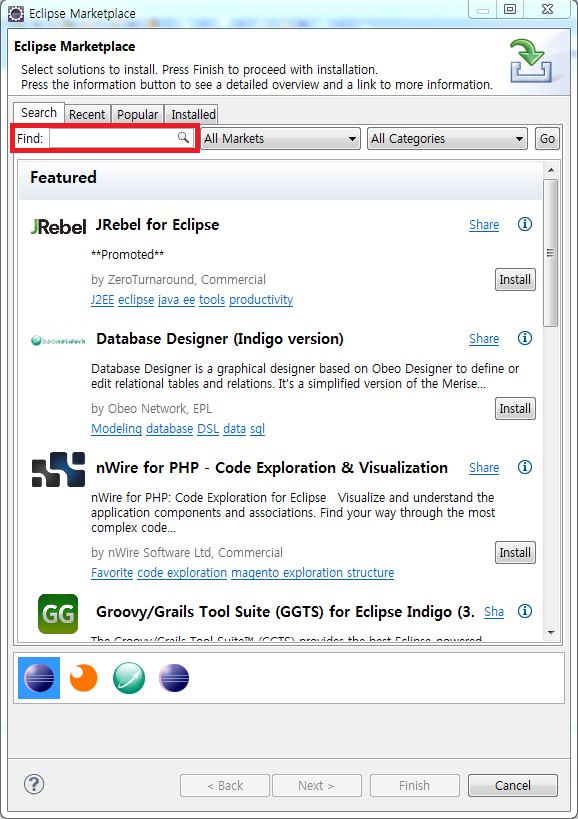Screen dimensions: 578x819
Task: Click the J2EE tag link
Action: [x=102, y=300]
